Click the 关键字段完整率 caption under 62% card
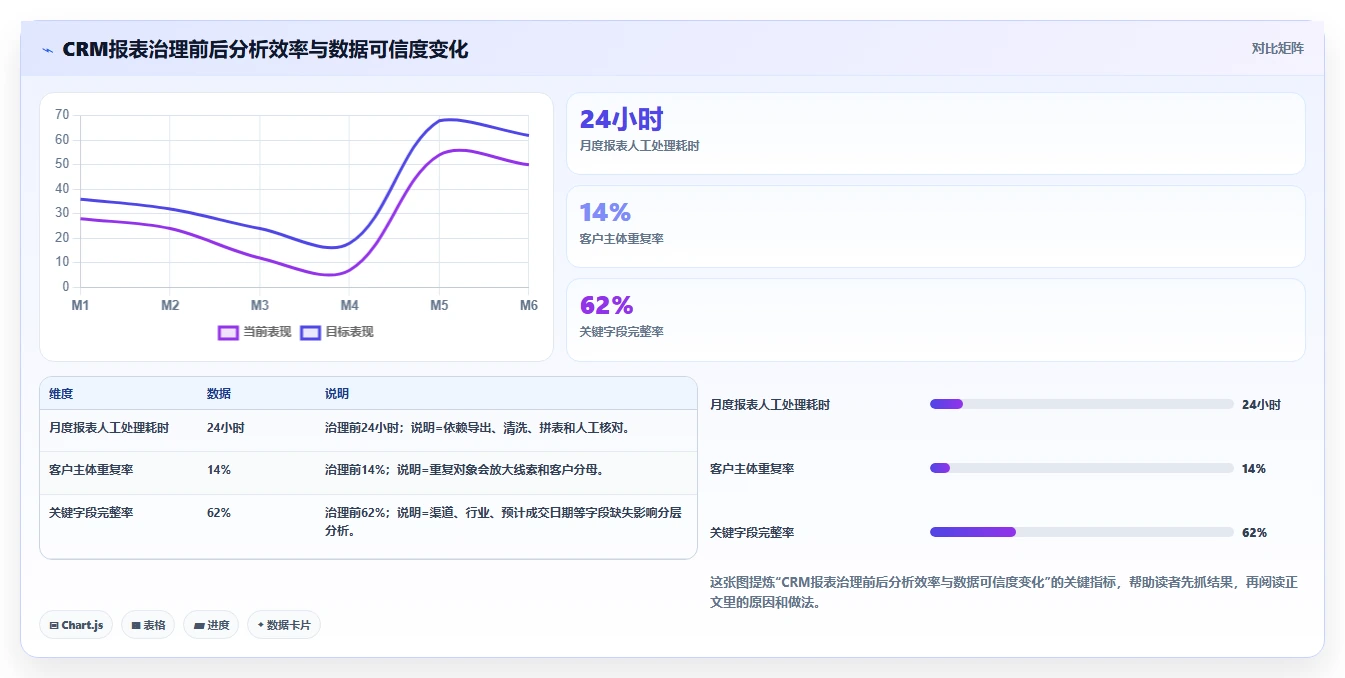 click(621, 332)
